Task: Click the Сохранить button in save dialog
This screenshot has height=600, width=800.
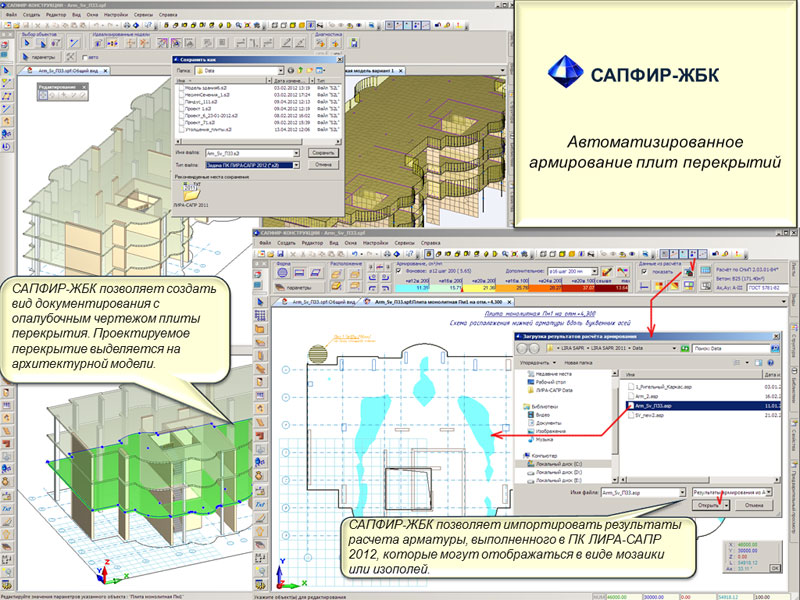Action: 322,153
